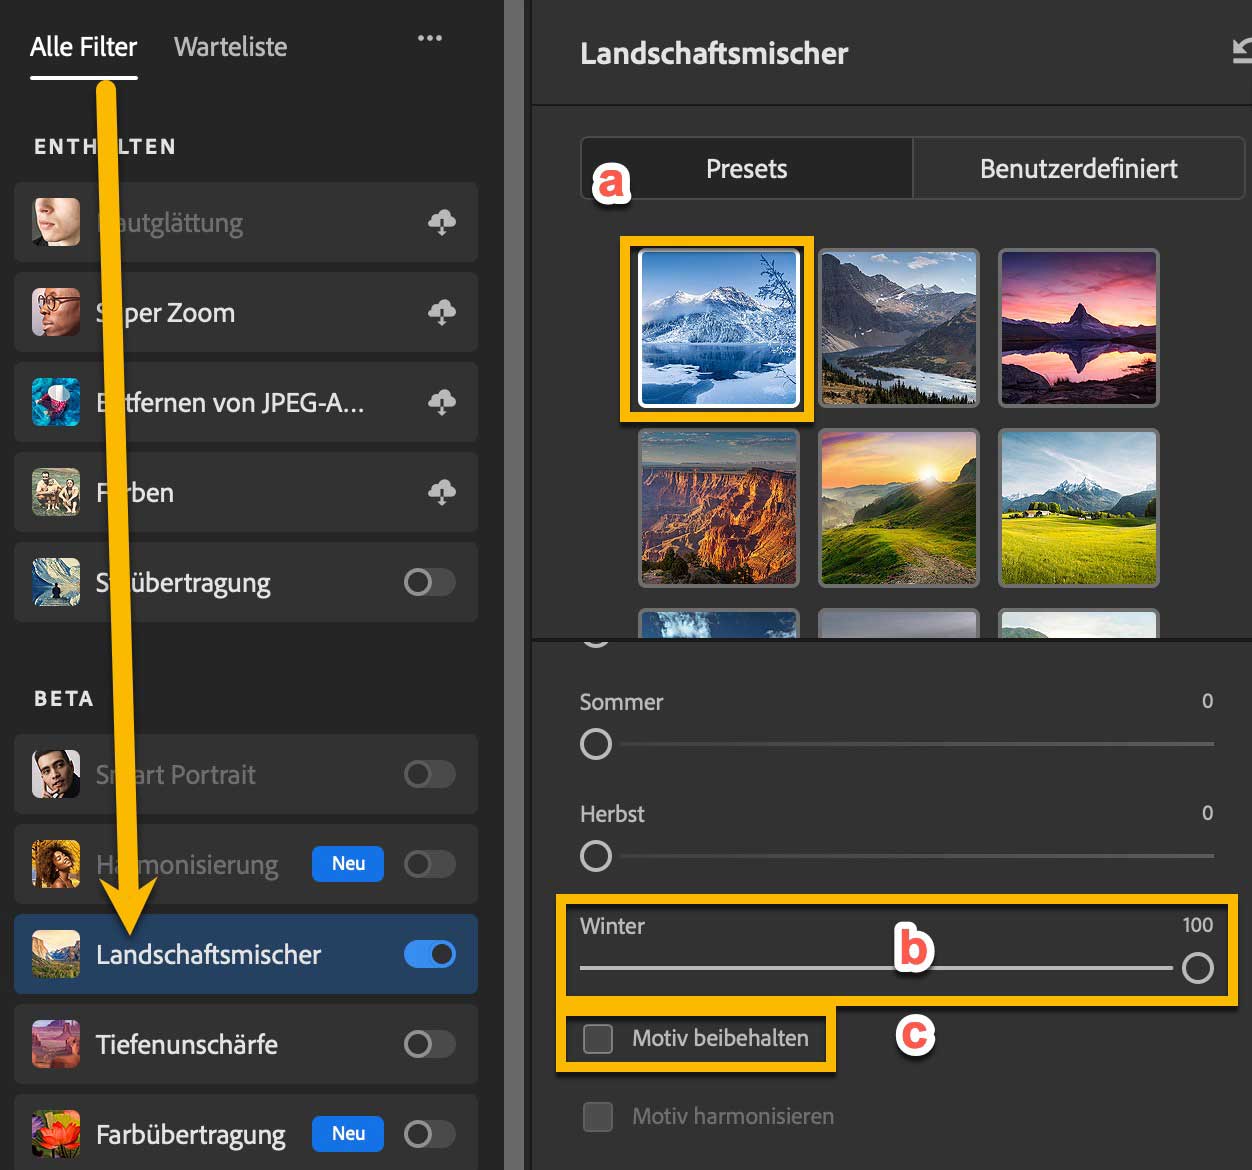This screenshot has height=1170, width=1252.
Task: Click the Tiefenunschärfe filter thumbnail icon
Action: click(56, 1044)
